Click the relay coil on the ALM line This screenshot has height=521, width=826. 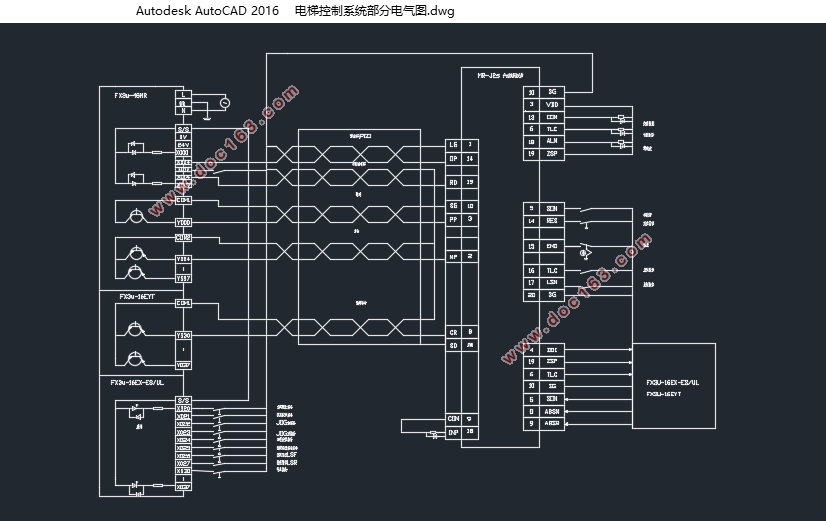click(x=622, y=142)
